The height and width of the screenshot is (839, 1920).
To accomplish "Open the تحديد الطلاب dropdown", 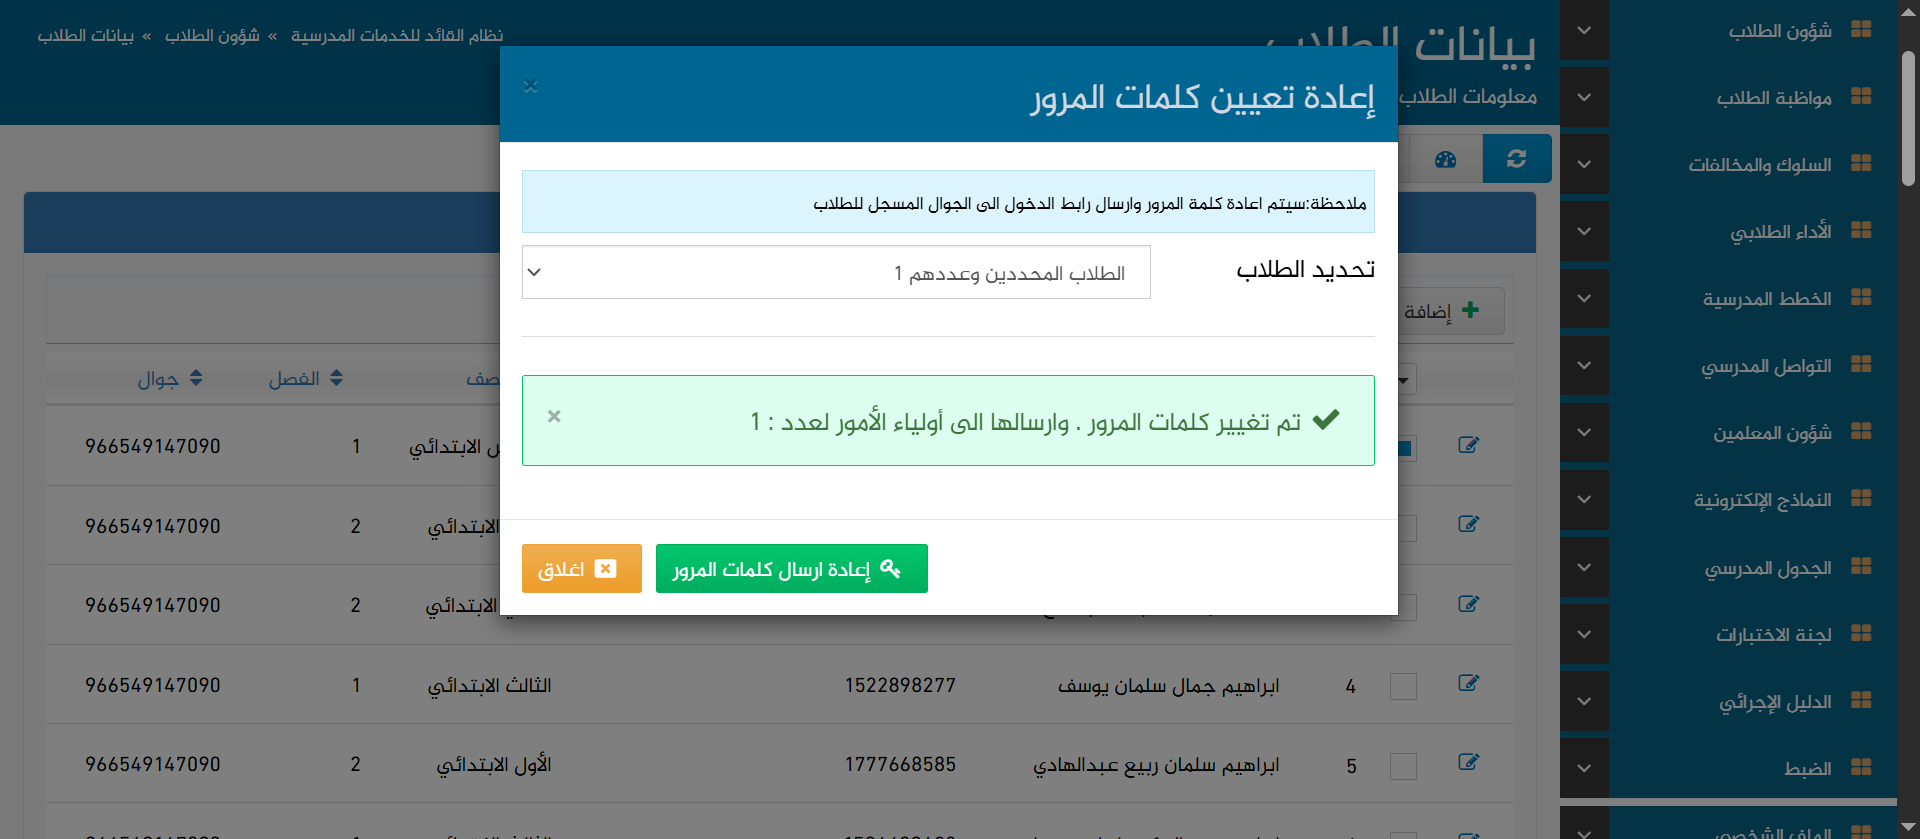I will [x=836, y=272].
